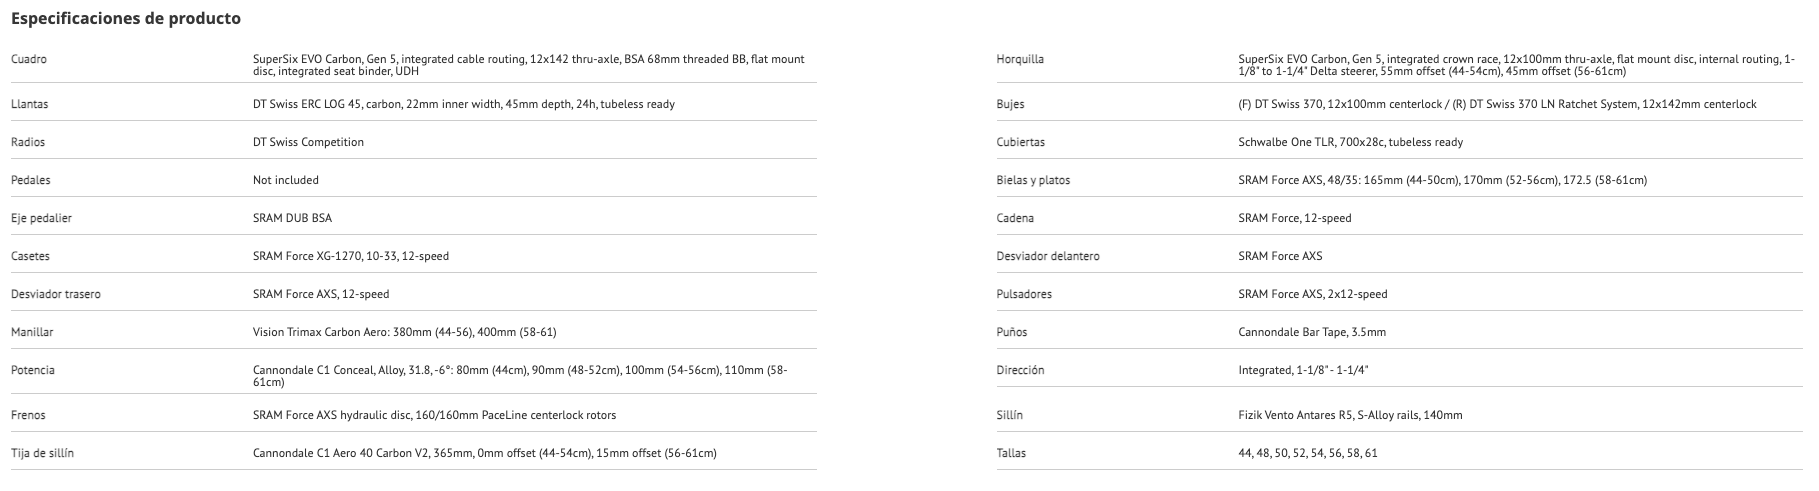The height and width of the screenshot is (491, 1819).
Task: Click the 'DT Swiss Competition' radios value
Action: [x=308, y=142]
